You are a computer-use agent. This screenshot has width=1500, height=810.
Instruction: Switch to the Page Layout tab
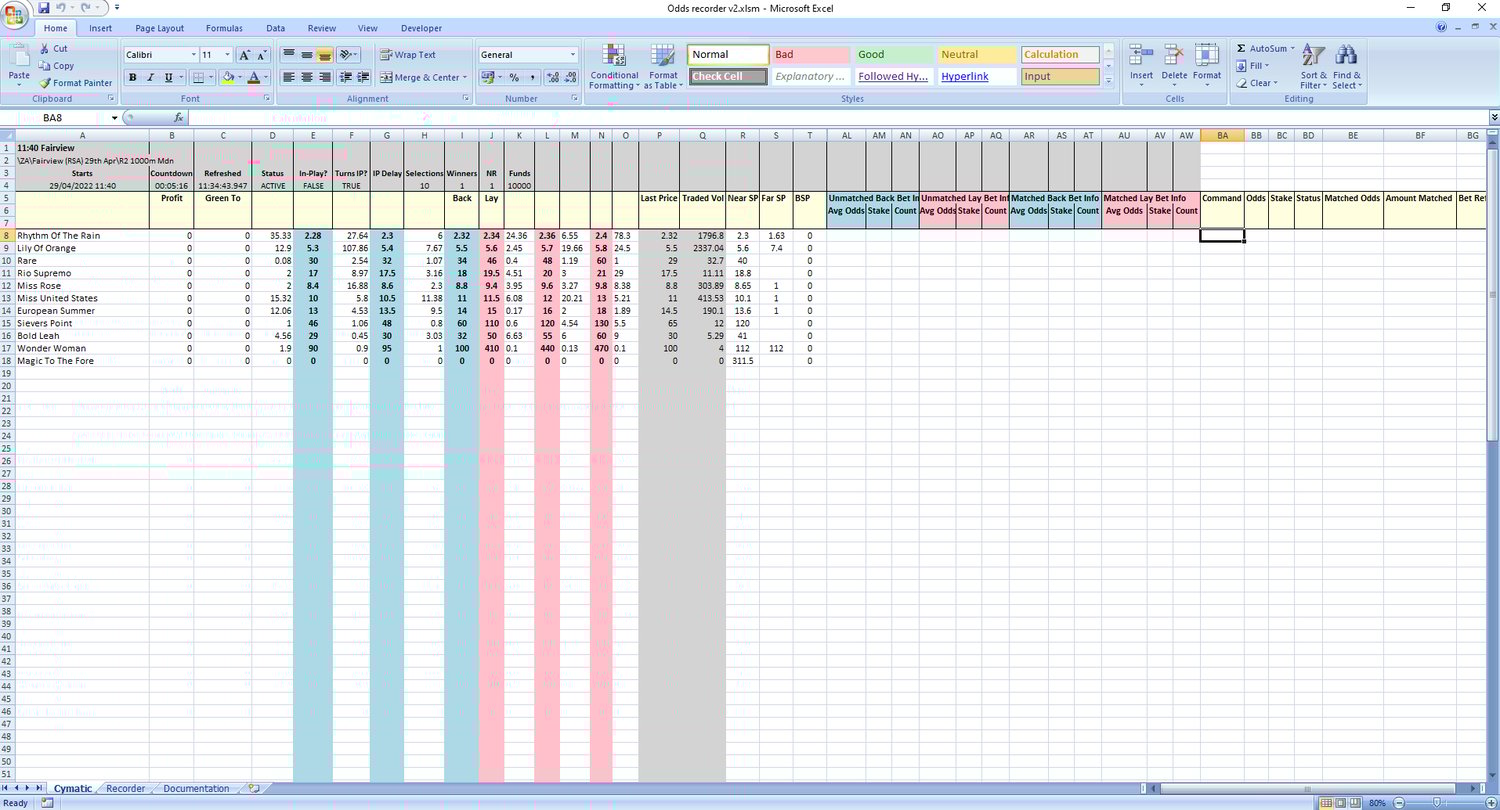point(160,28)
